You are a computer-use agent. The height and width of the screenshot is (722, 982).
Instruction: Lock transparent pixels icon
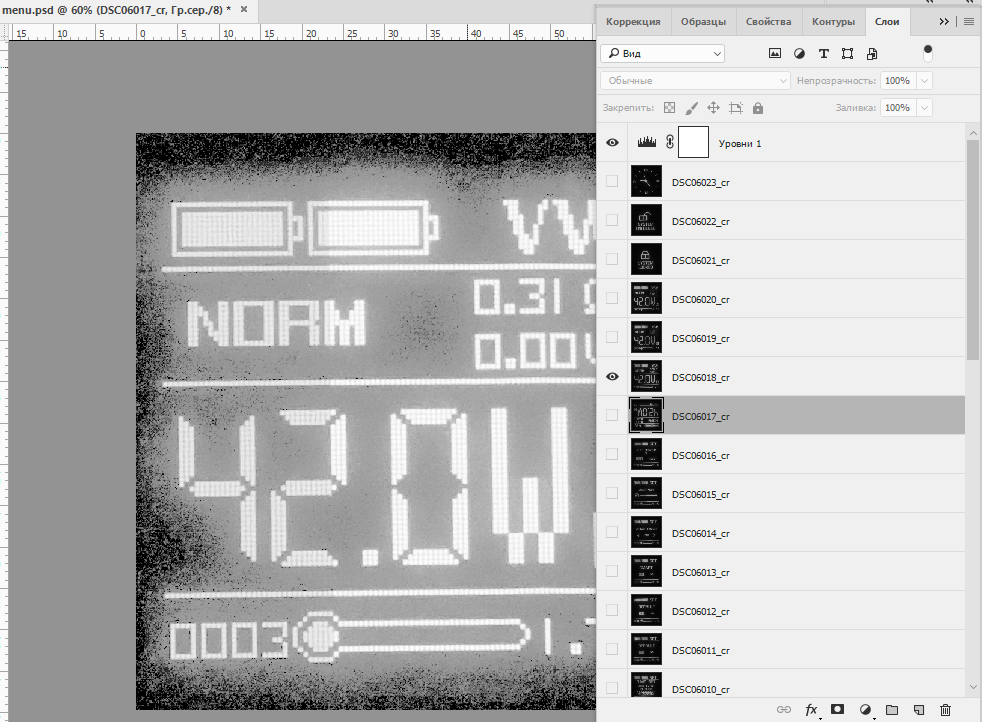click(669, 108)
